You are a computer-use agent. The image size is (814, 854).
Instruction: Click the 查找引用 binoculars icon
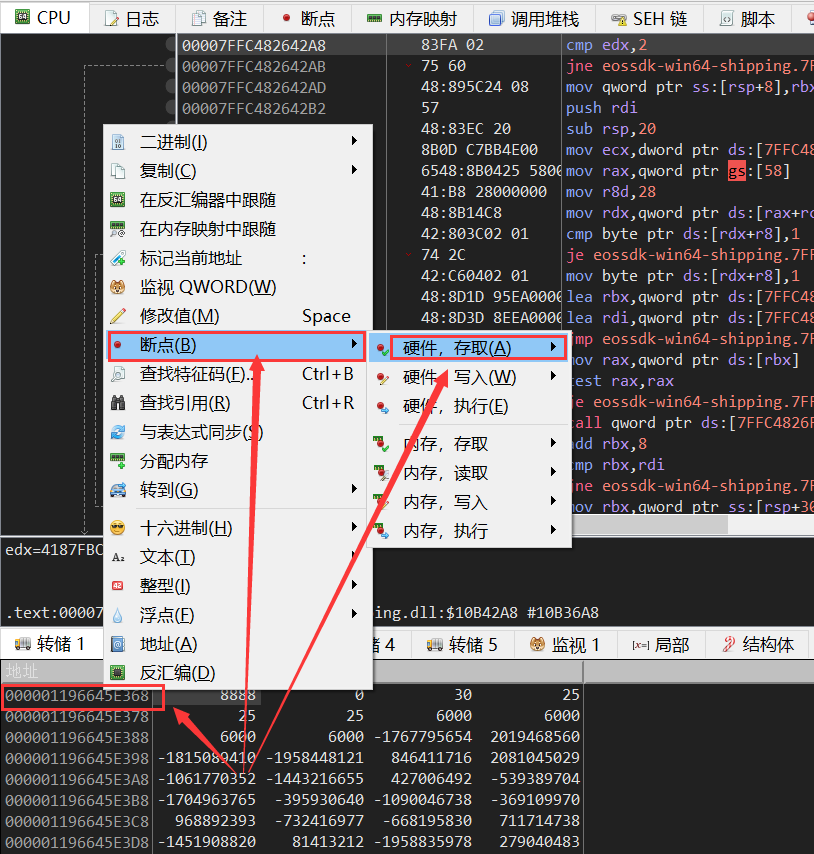coord(118,403)
